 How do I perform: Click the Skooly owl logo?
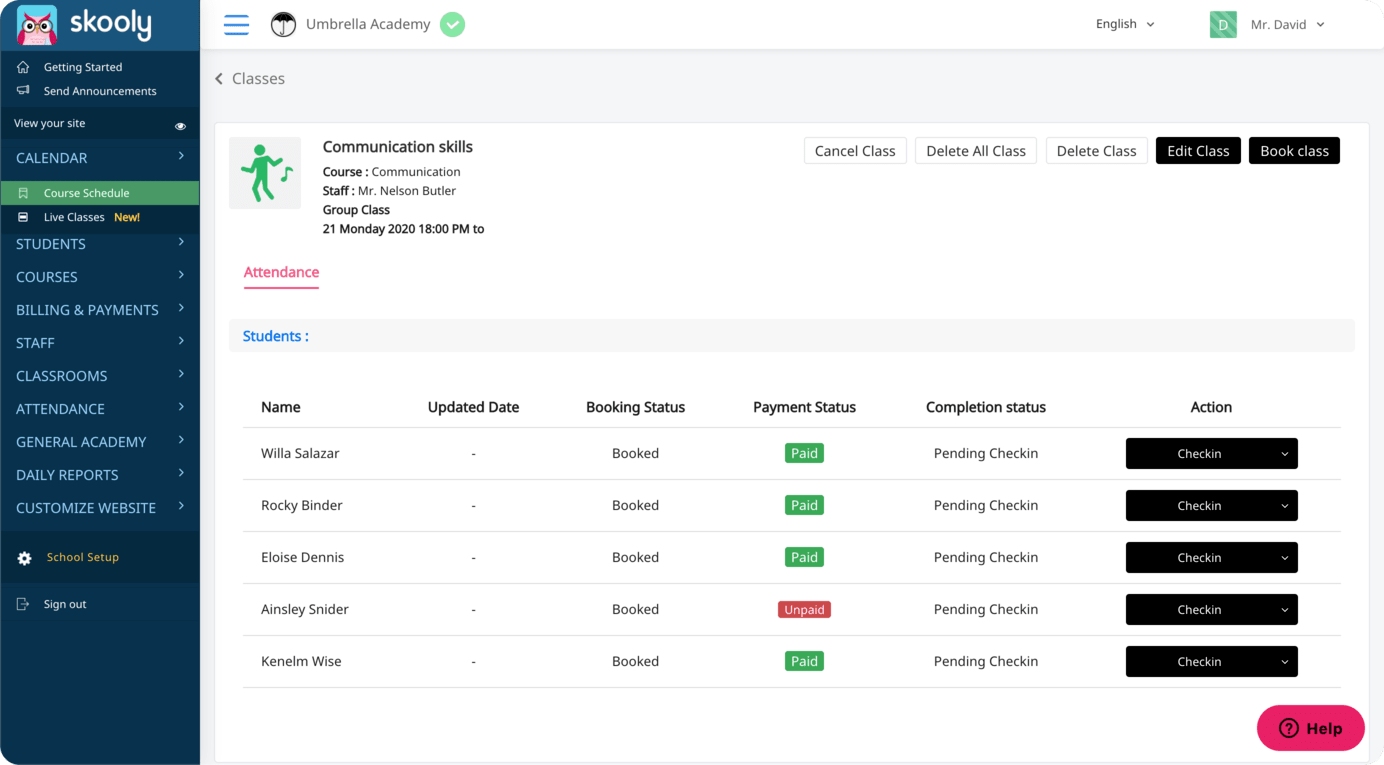[37, 25]
